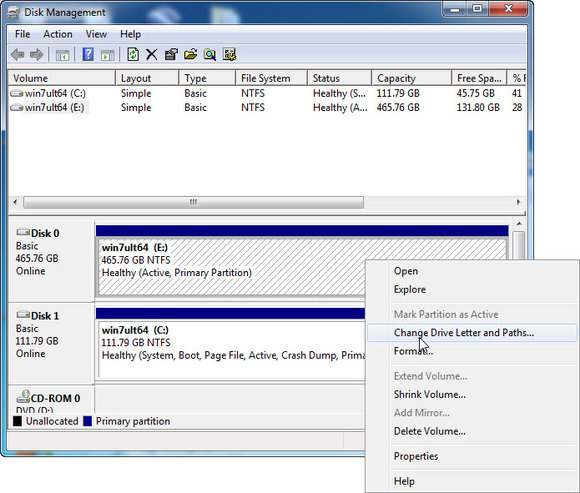
Task: Click the Delete (X) toolbar icon
Action: pyautogui.click(x=152, y=55)
